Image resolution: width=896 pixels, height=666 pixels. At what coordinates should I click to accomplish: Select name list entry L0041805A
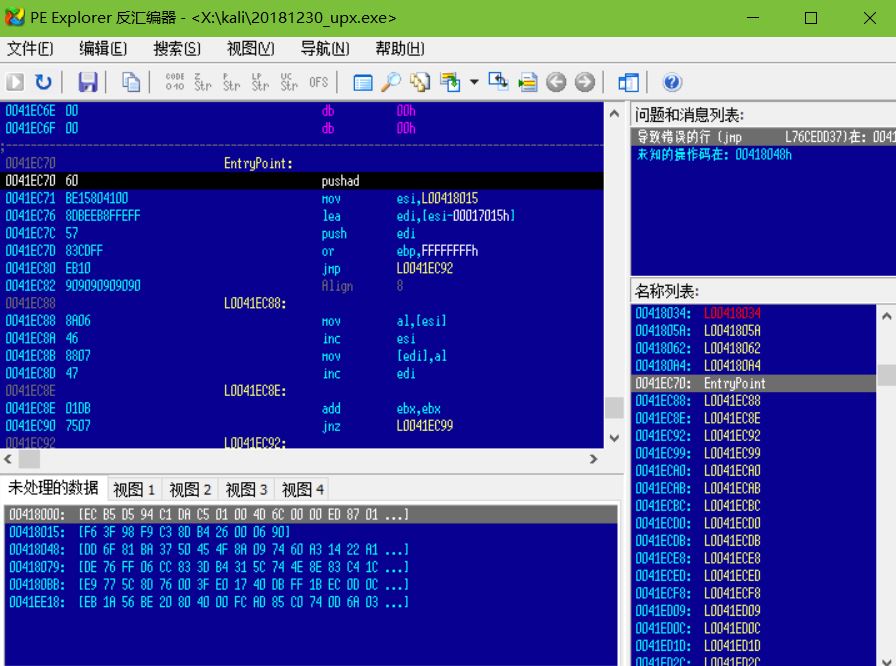pos(754,331)
